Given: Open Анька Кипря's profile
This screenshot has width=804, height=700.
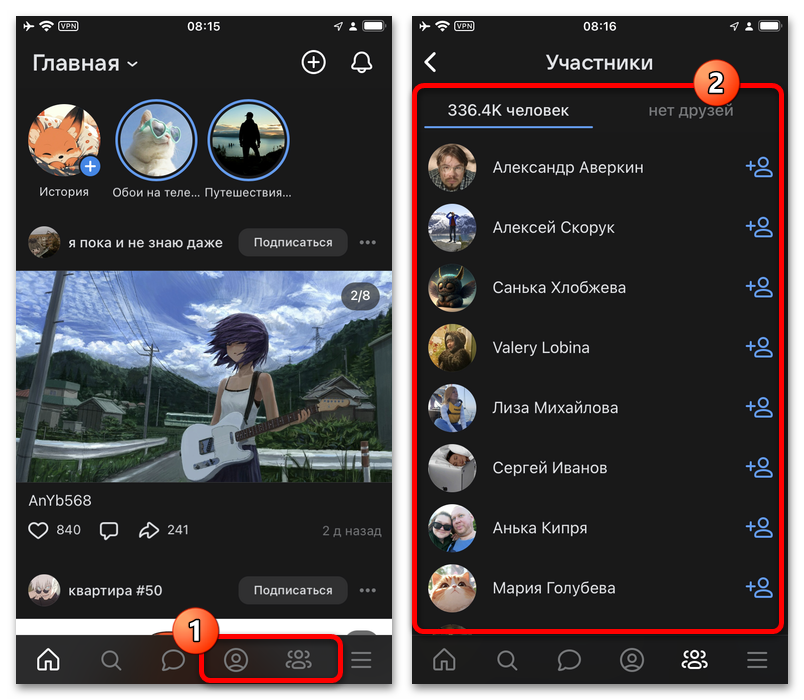Looking at the screenshot, I should (540, 528).
